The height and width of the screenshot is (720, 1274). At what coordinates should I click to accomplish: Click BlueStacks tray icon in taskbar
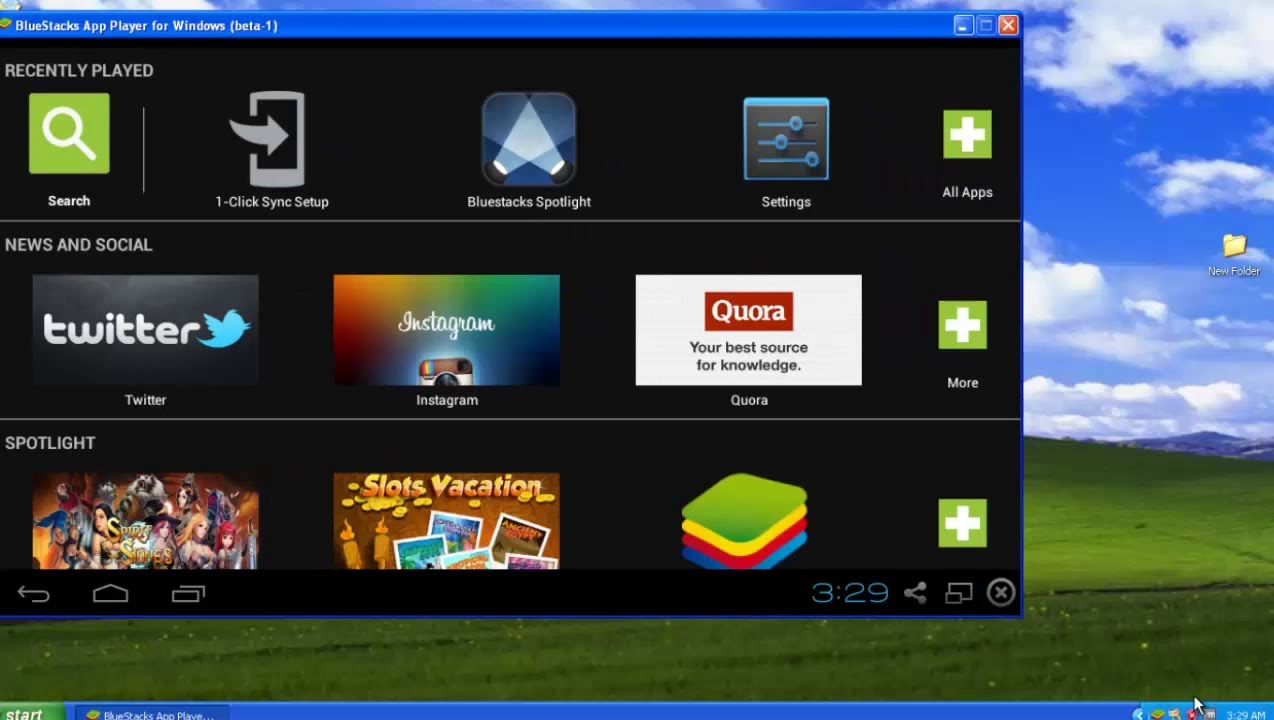[1157, 714]
